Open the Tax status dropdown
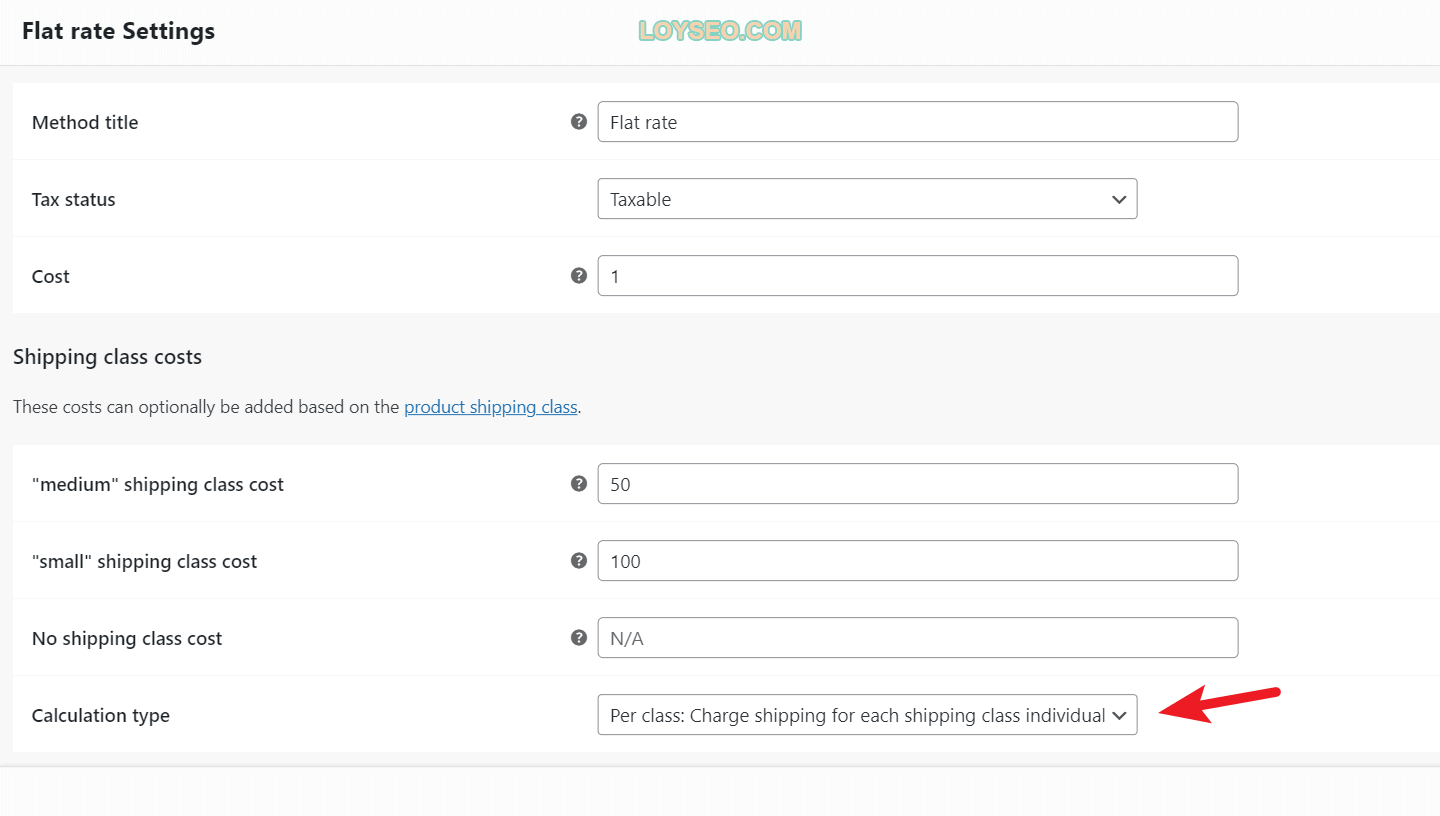 (867, 199)
